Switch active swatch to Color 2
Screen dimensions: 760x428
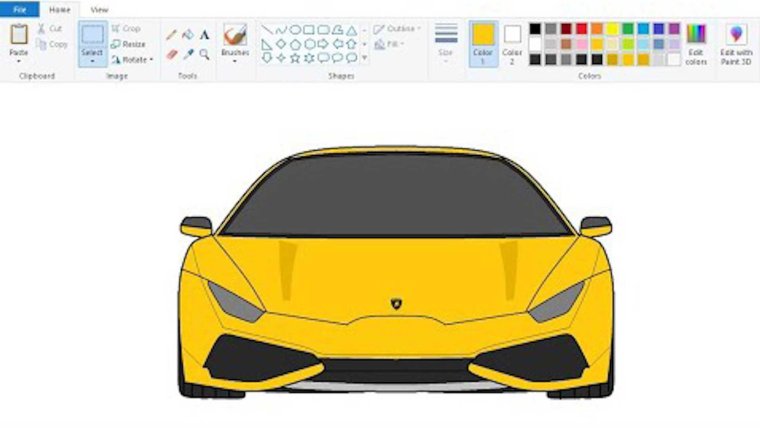tap(512, 43)
